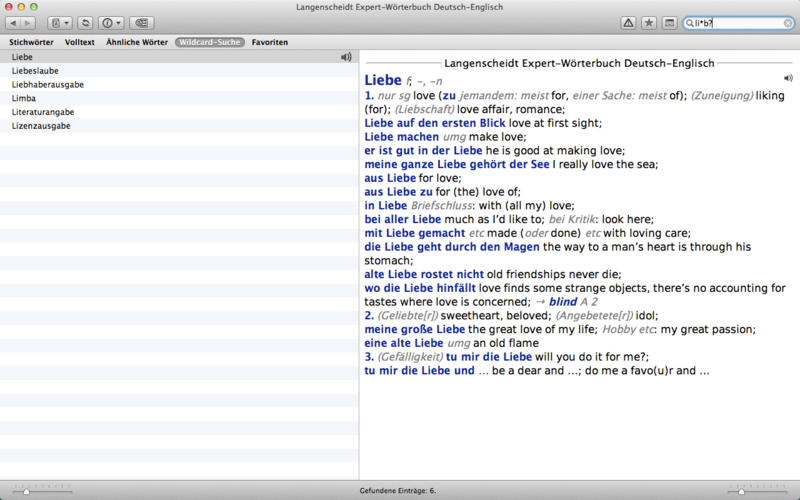The width and height of the screenshot is (800, 500).
Task: Open the Favoriten tab
Action: pos(270,42)
